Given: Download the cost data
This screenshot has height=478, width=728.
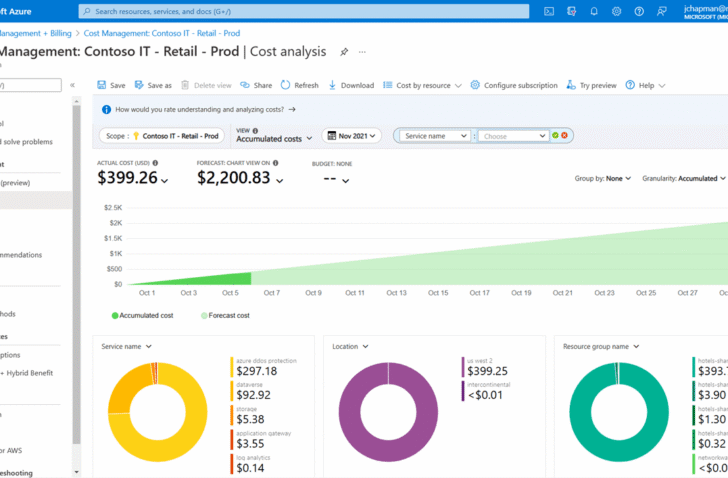Looking at the screenshot, I should pyautogui.click(x=351, y=85).
